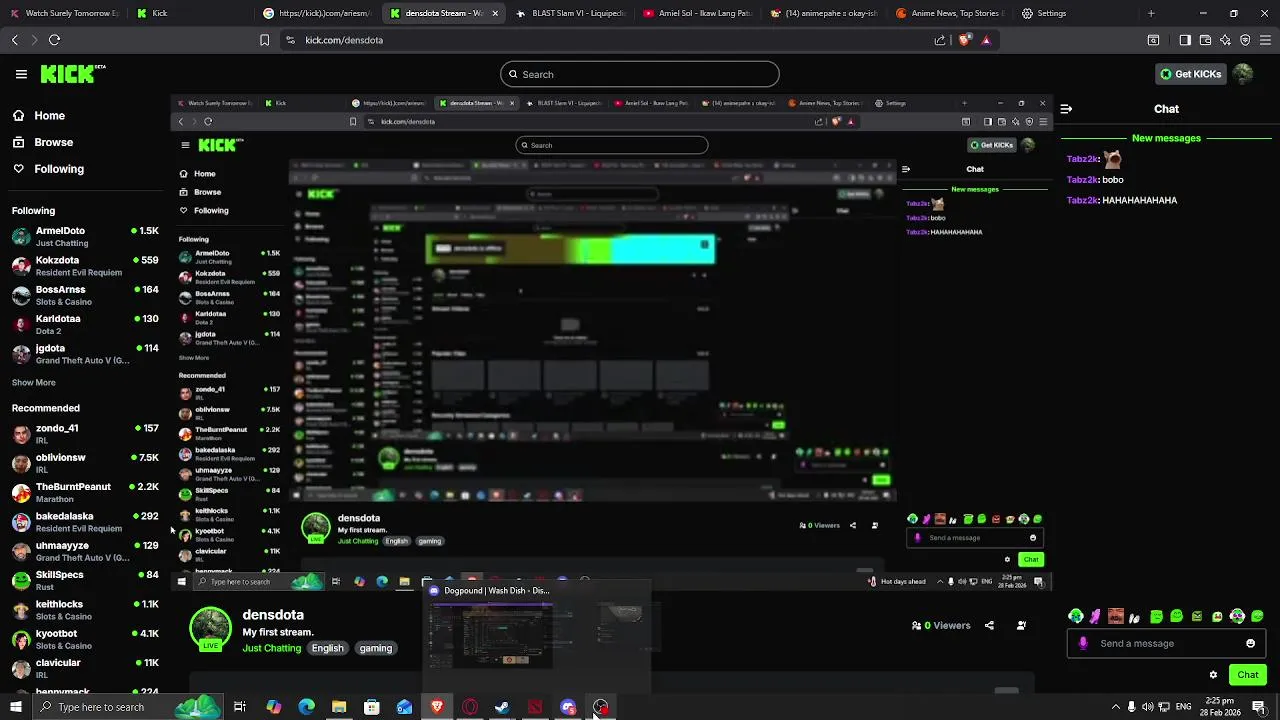Click the browser back arrow

[14, 40]
